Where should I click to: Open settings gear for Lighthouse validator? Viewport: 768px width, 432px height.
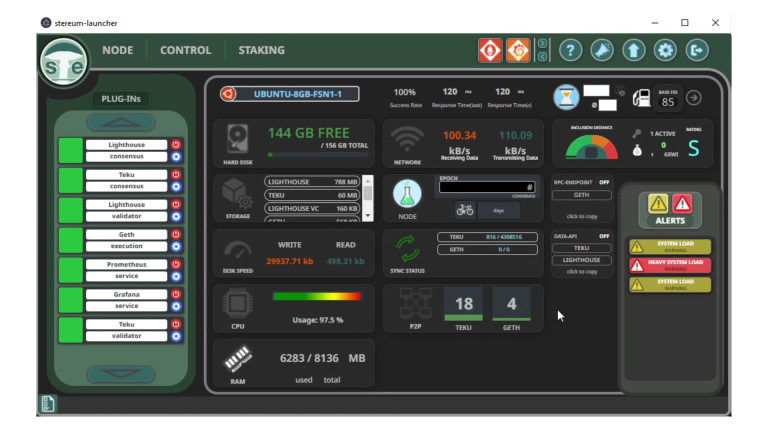coord(176,216)
